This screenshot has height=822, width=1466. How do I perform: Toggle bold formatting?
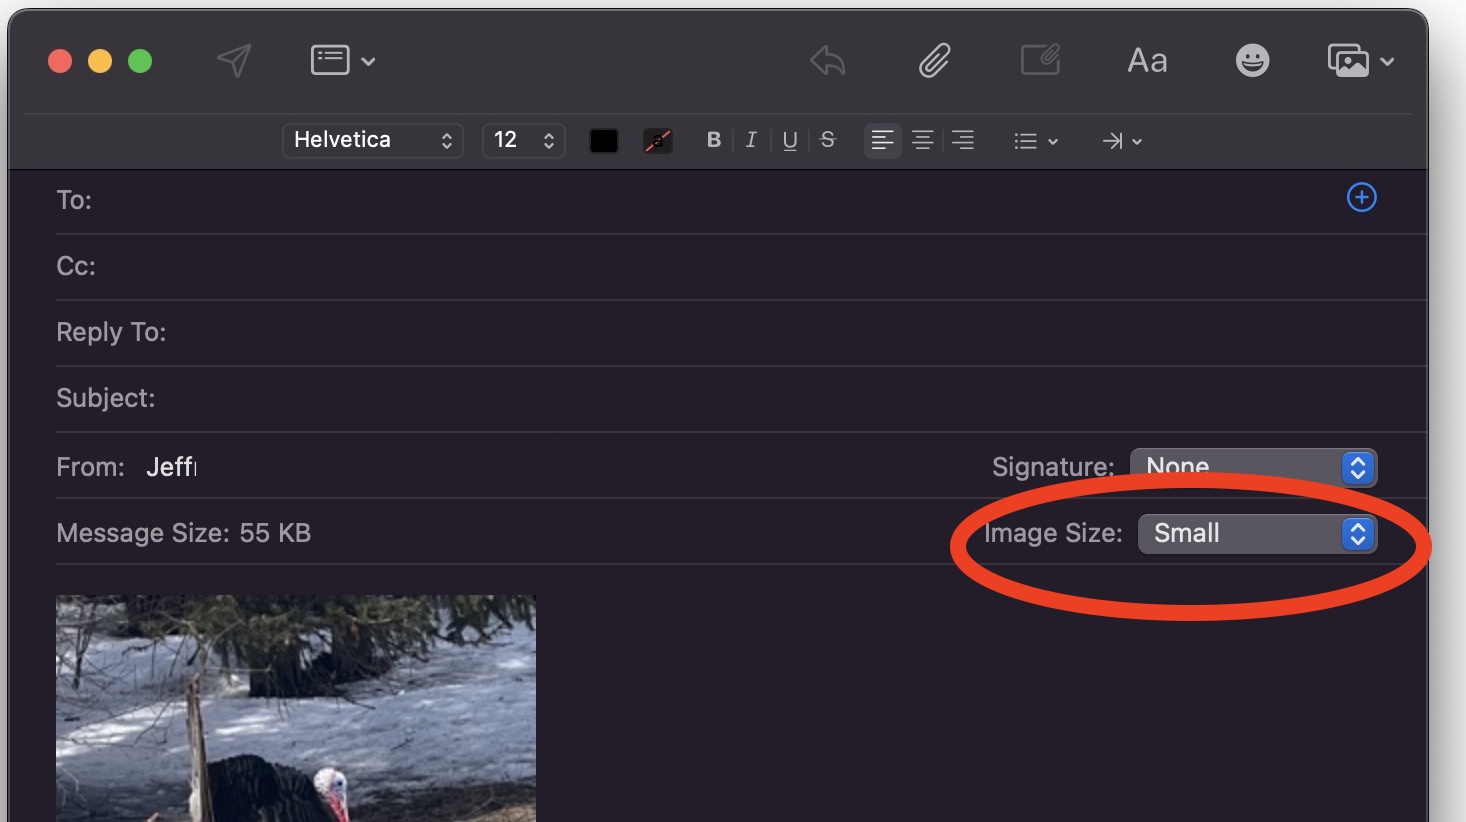pos(713,140)
